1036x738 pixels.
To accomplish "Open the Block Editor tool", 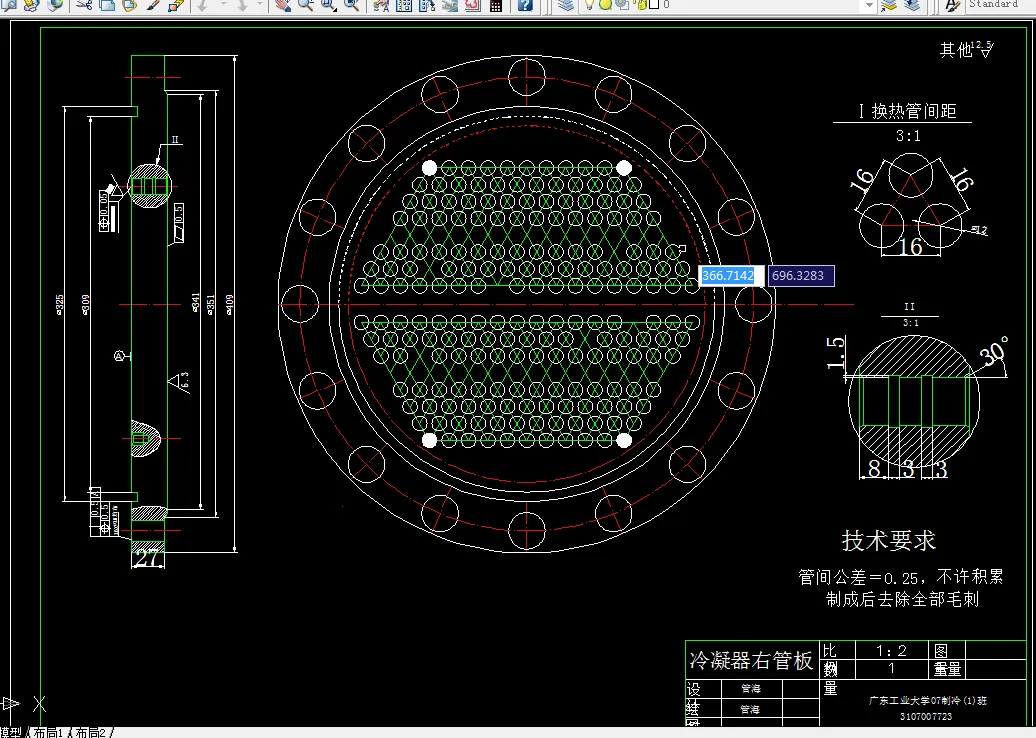I will coord(176,5).
